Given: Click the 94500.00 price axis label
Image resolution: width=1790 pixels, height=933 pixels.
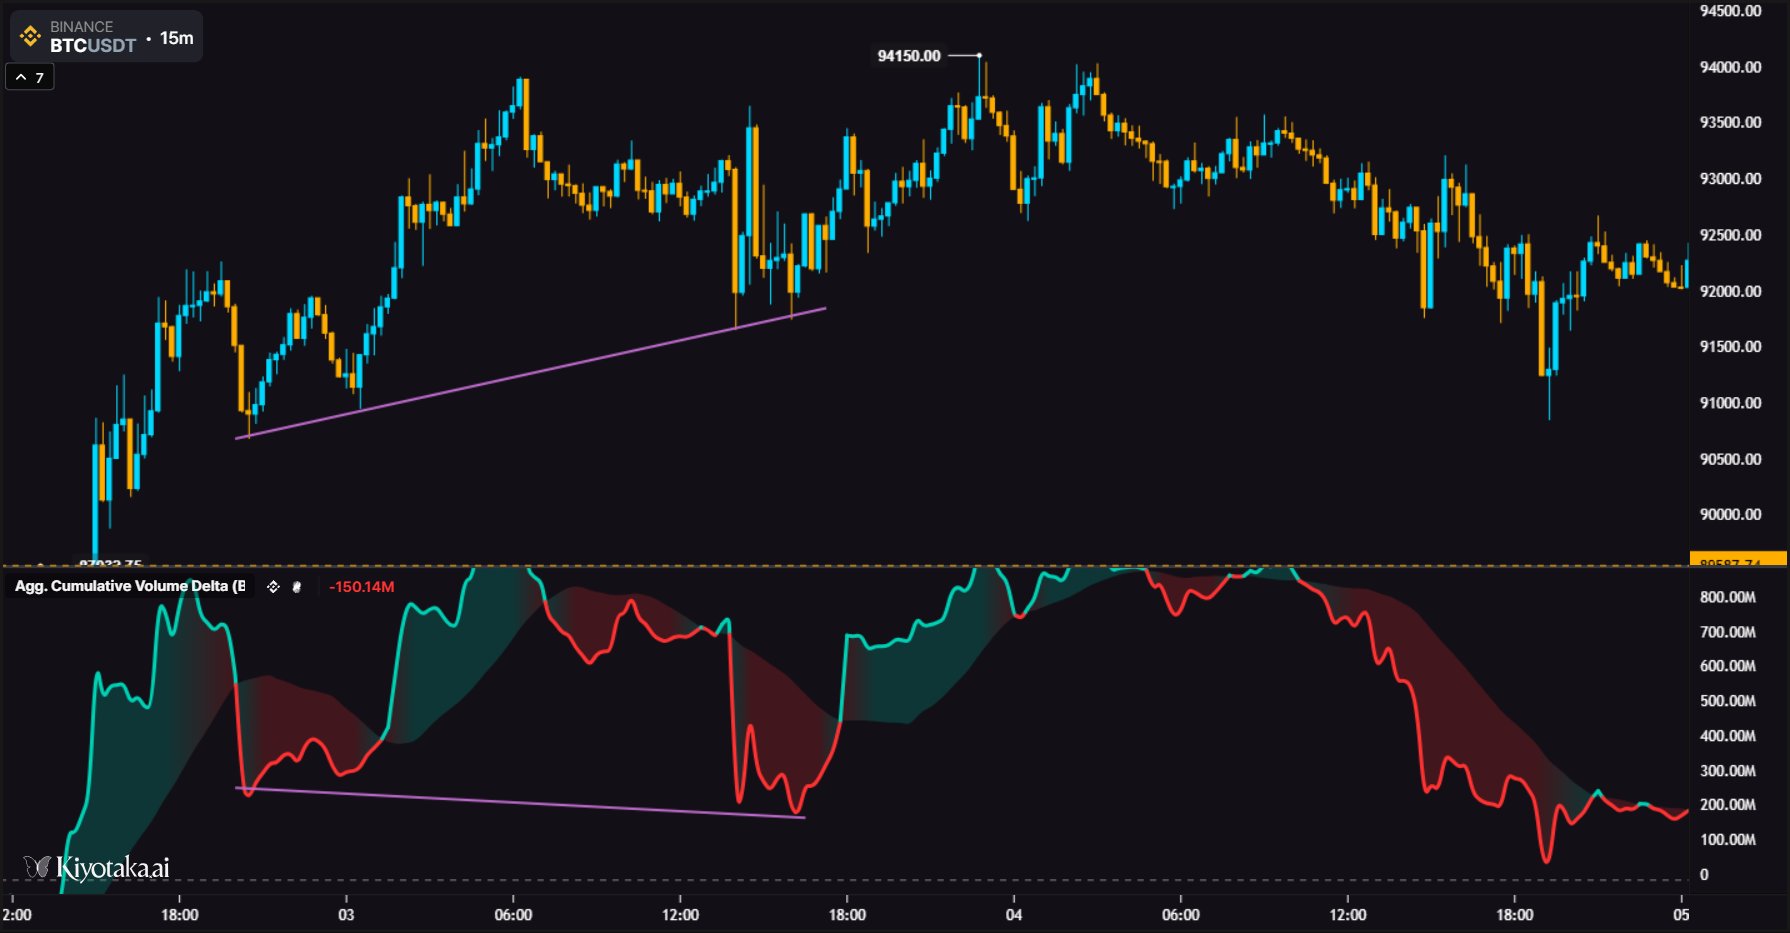Looking at the screenshot, I should click(1731, 11).
